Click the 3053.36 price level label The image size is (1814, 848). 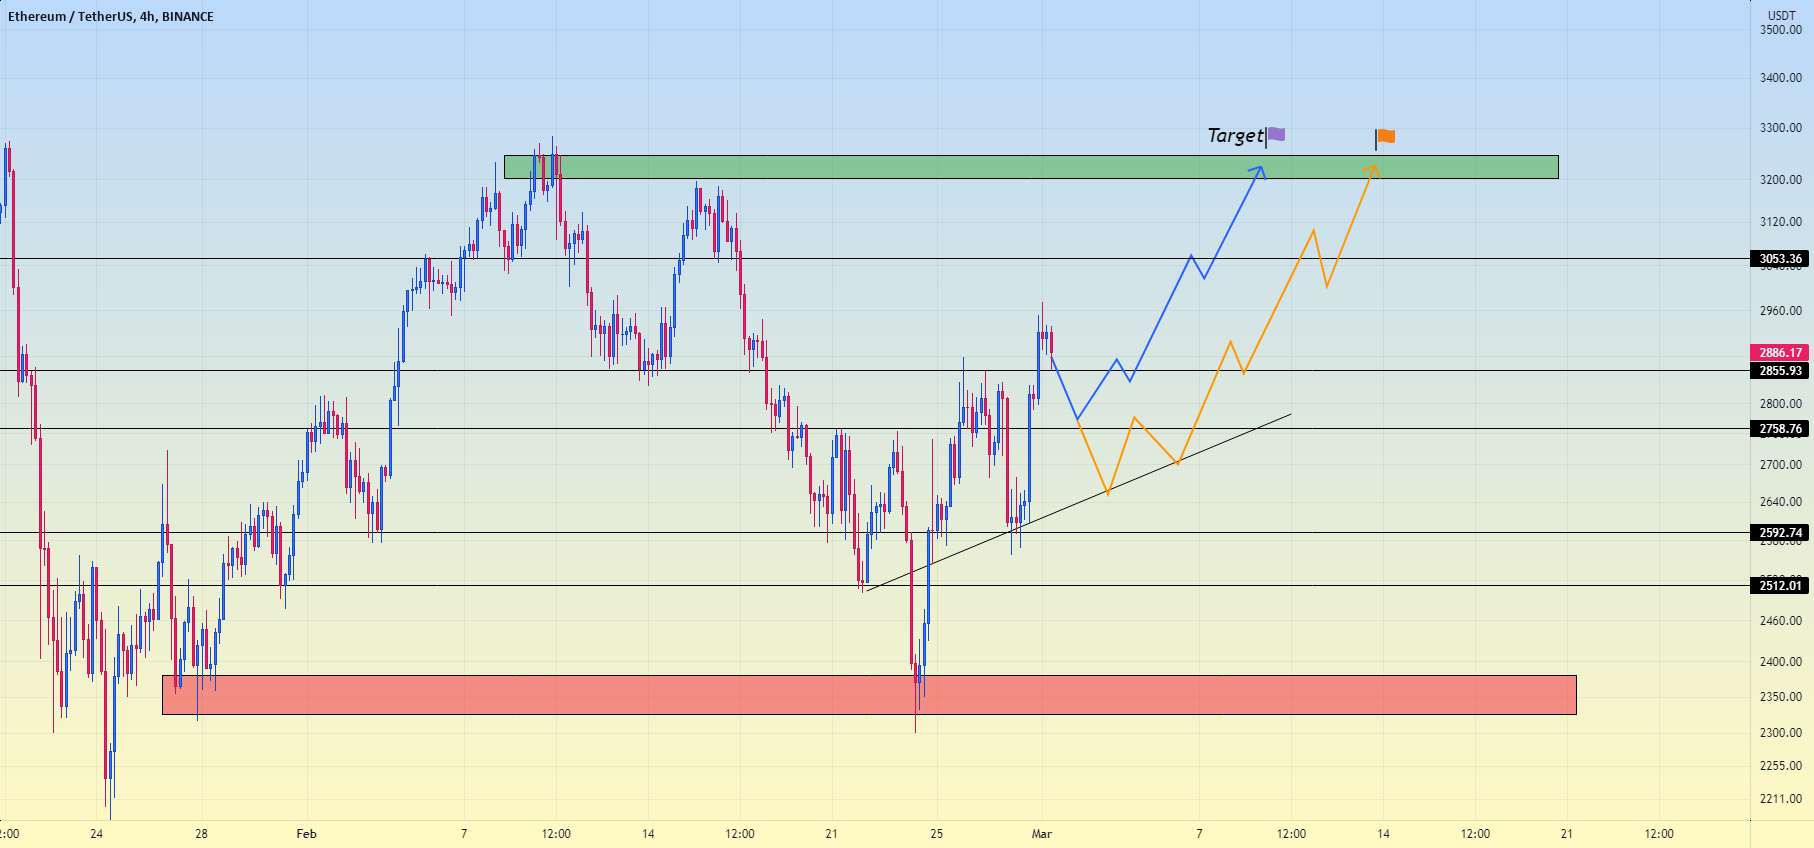tap(1781, 259)
